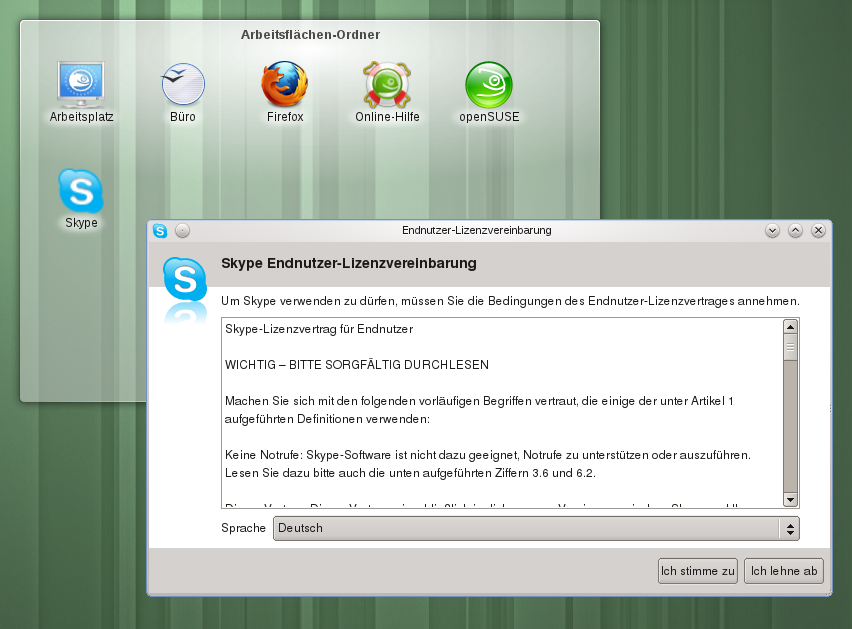
Task: Click the license scrollbar down arrow
Action: coord(791,500)
